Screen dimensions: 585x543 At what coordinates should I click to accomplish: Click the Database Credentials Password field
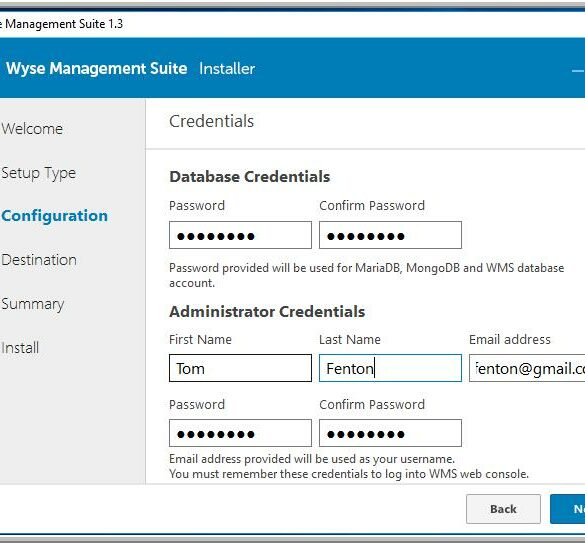[x=240, y=235]
